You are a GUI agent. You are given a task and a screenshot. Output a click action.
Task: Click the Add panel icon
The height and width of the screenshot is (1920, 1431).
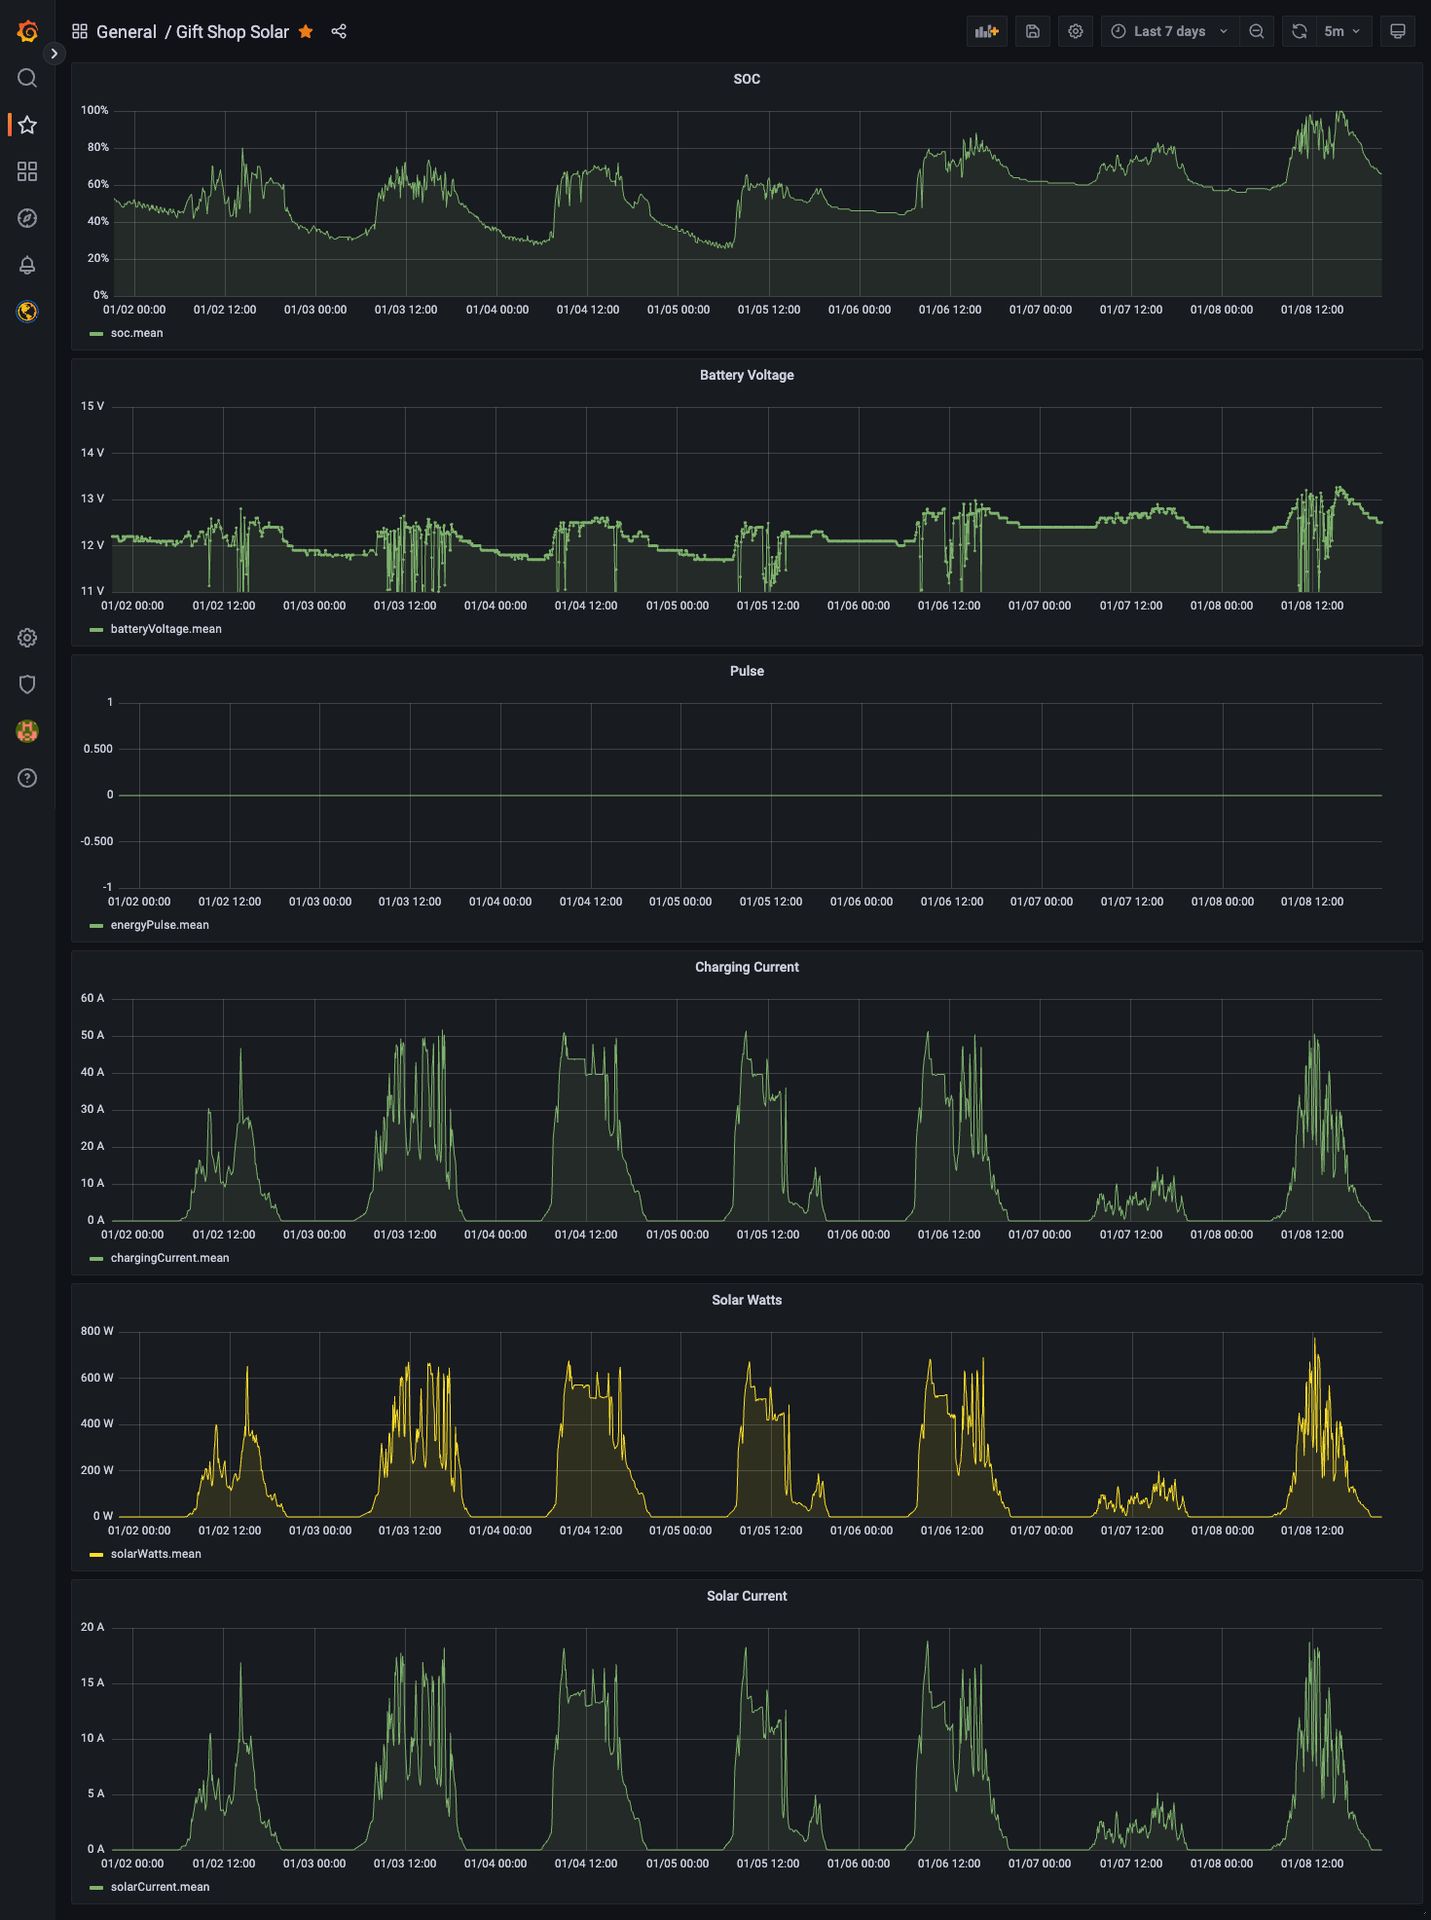click(986, 31)
